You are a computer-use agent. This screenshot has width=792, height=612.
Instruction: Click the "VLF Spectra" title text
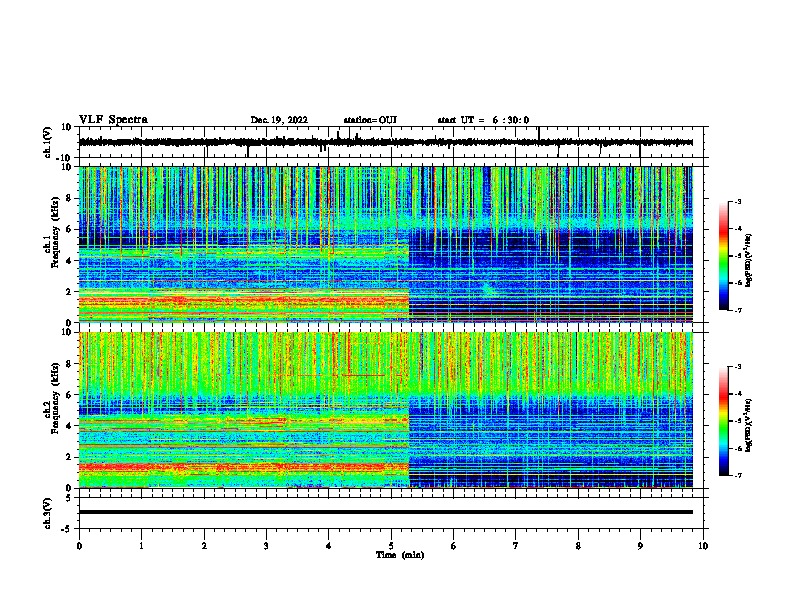click(x=113, y=120)
